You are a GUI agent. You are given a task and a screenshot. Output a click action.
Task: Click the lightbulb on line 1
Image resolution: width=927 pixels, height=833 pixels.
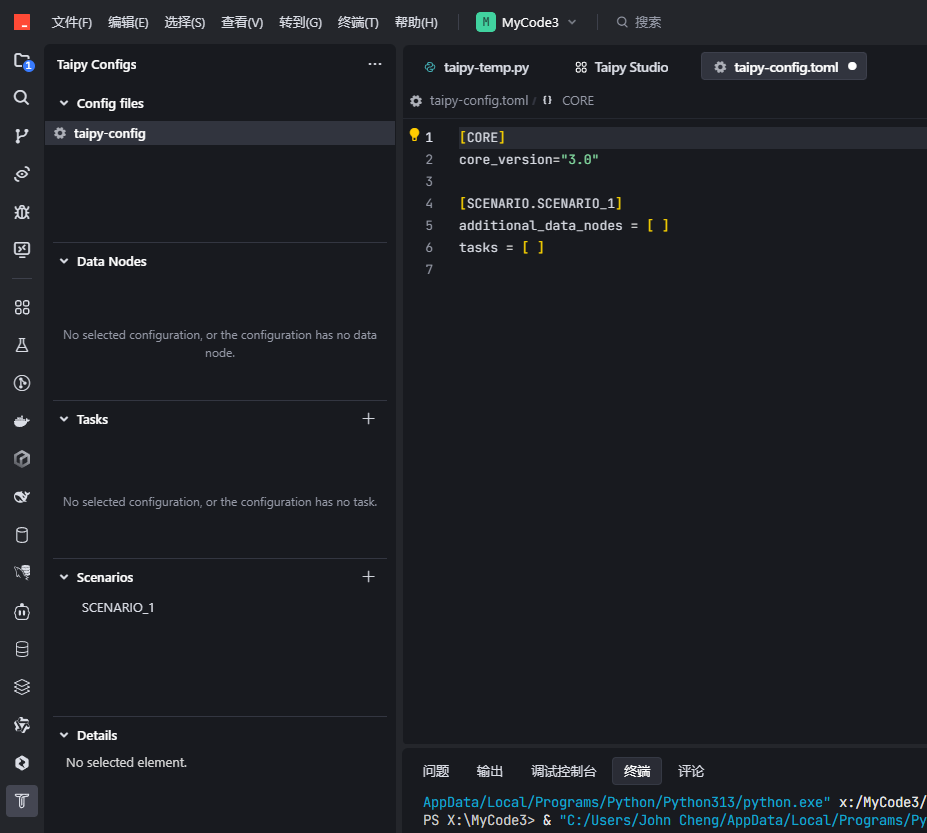(x=415, y=136)
